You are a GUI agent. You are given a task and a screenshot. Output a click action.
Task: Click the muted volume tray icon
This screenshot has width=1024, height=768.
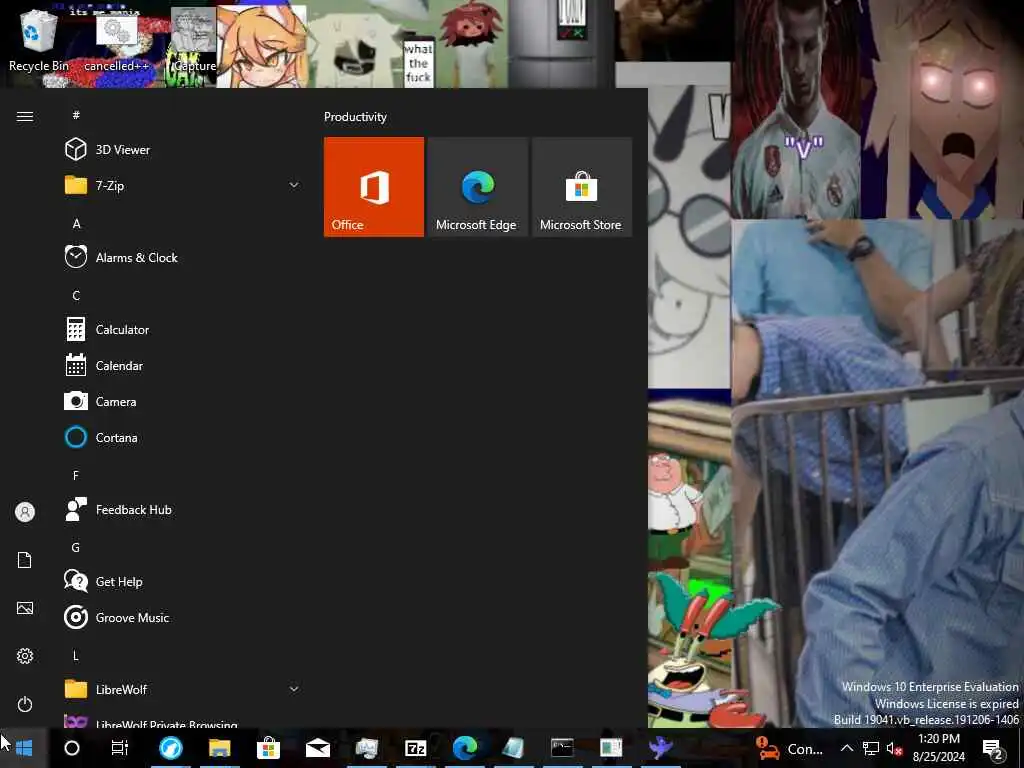click(894, 748)
